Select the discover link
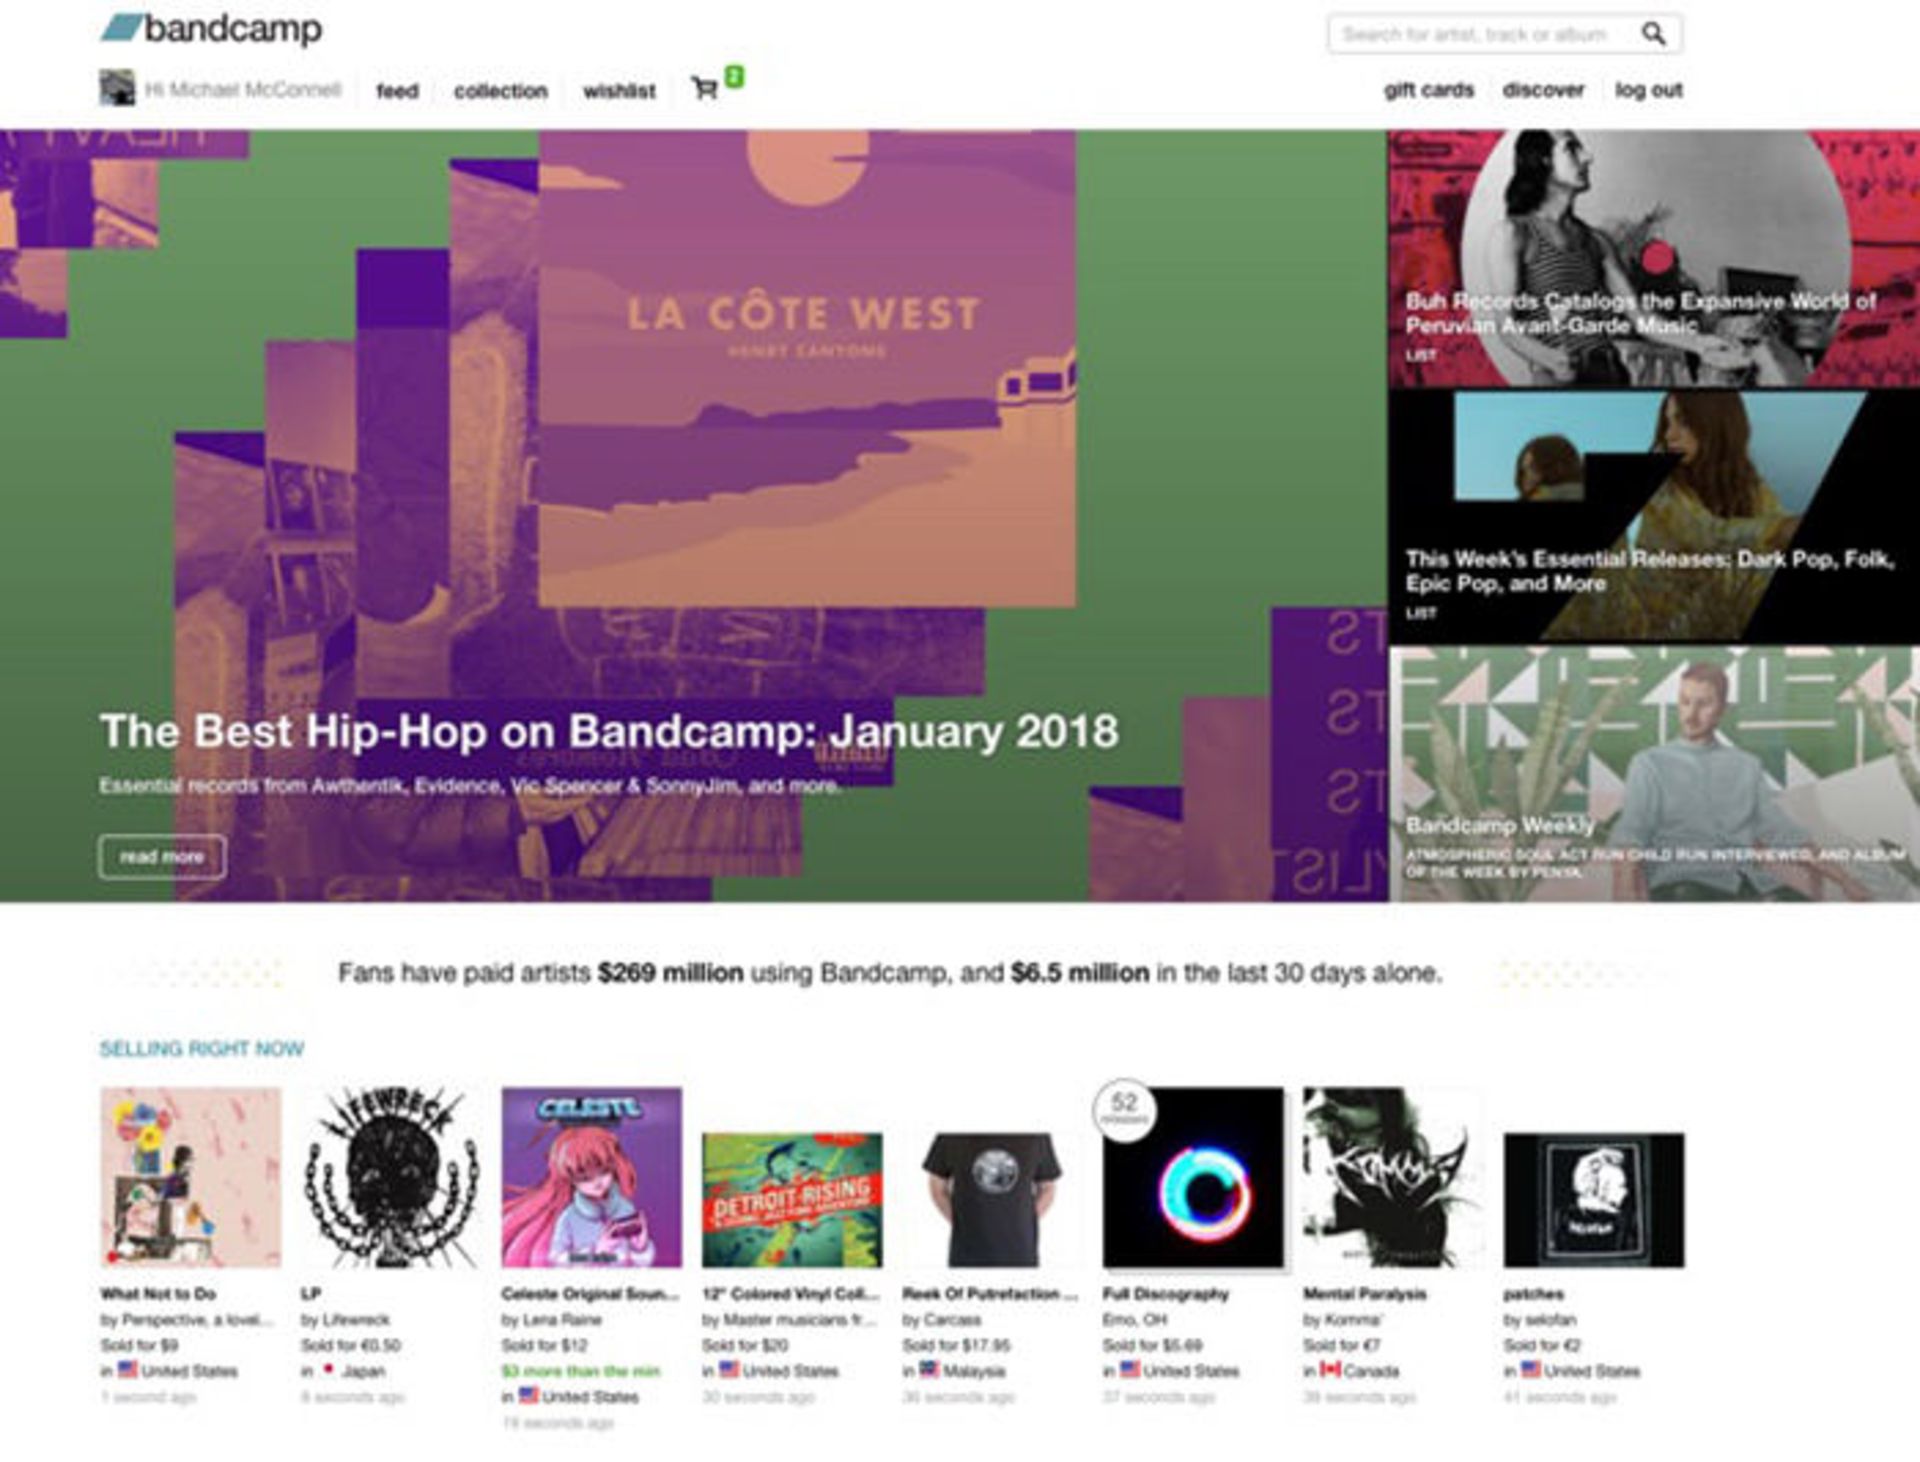This screenshot has height=1462, width=1920. 1543,90
